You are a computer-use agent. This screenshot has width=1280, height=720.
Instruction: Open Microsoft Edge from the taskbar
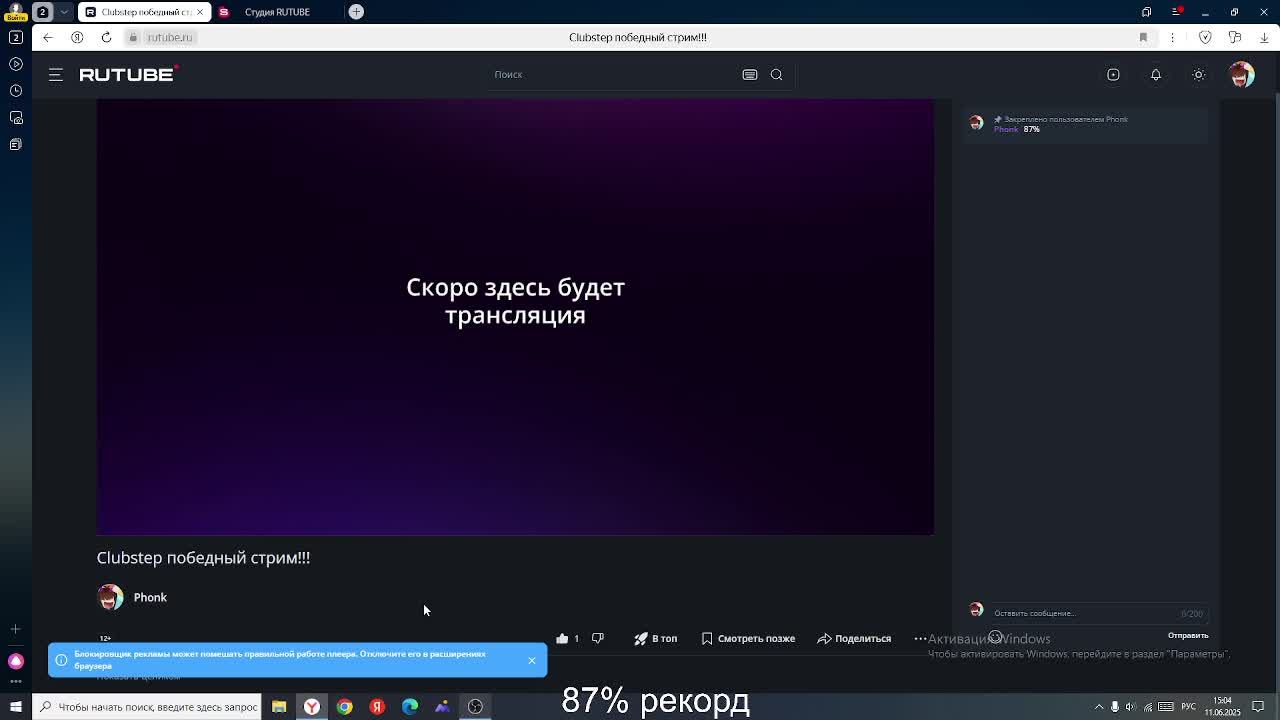click(410, 707)
